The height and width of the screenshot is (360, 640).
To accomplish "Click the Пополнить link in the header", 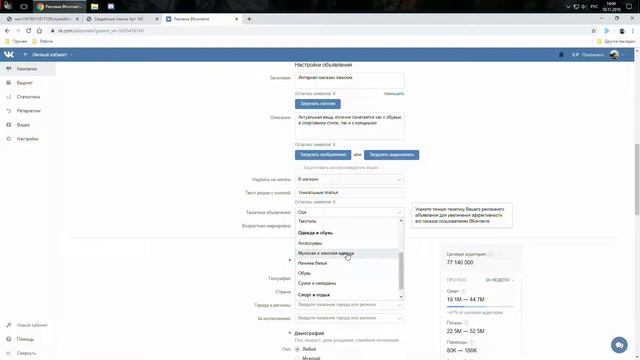I will (593, 55).
